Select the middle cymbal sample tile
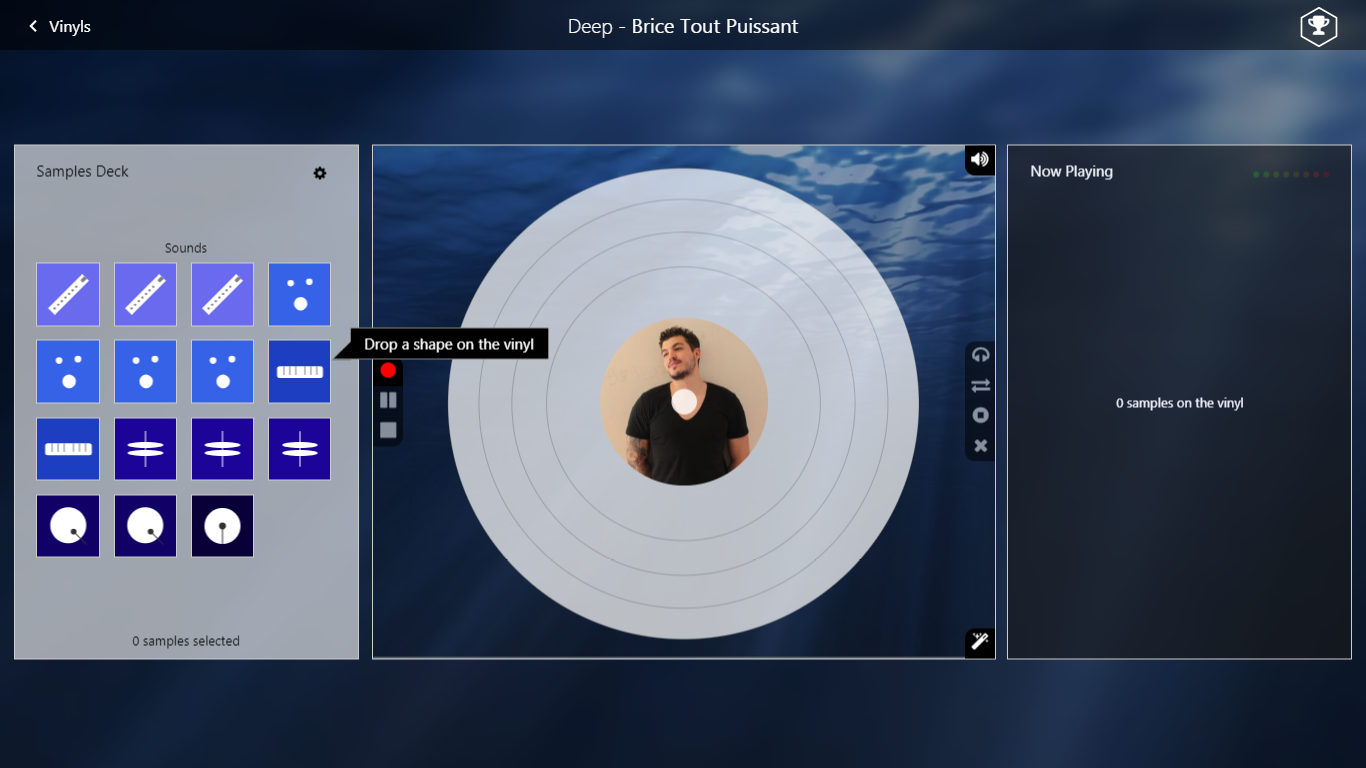 [x=222, y=449]
